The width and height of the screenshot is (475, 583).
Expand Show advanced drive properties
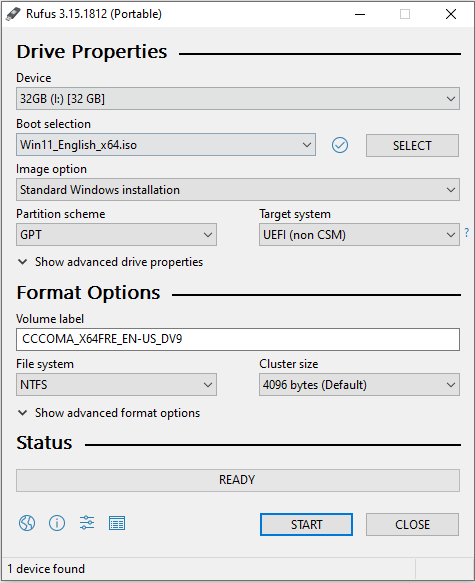pos(110,262)
